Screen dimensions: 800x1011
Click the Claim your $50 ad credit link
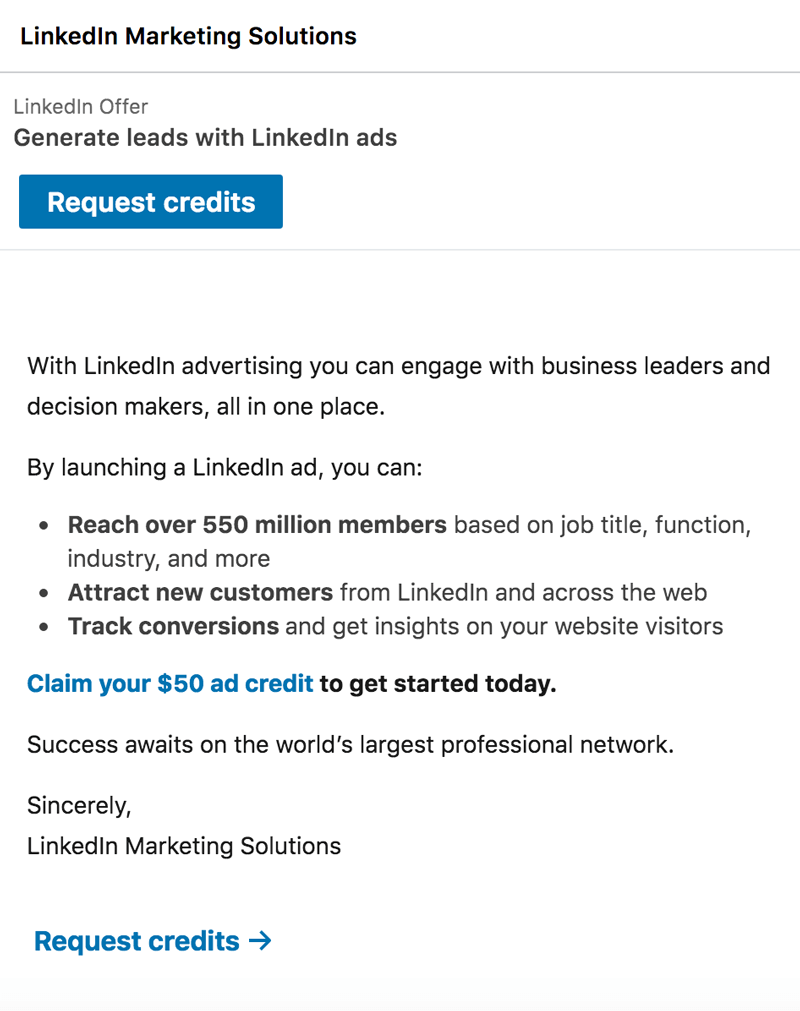coord(169,683)
